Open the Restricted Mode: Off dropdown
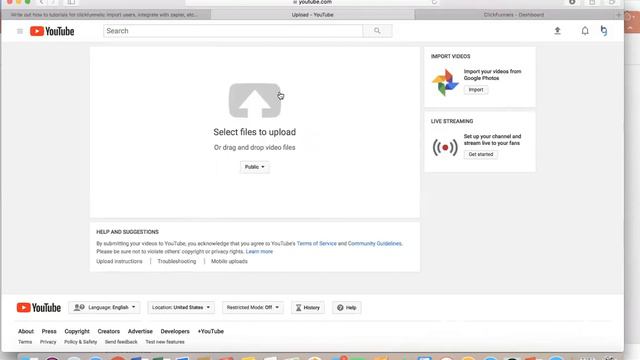 [253, 307]
